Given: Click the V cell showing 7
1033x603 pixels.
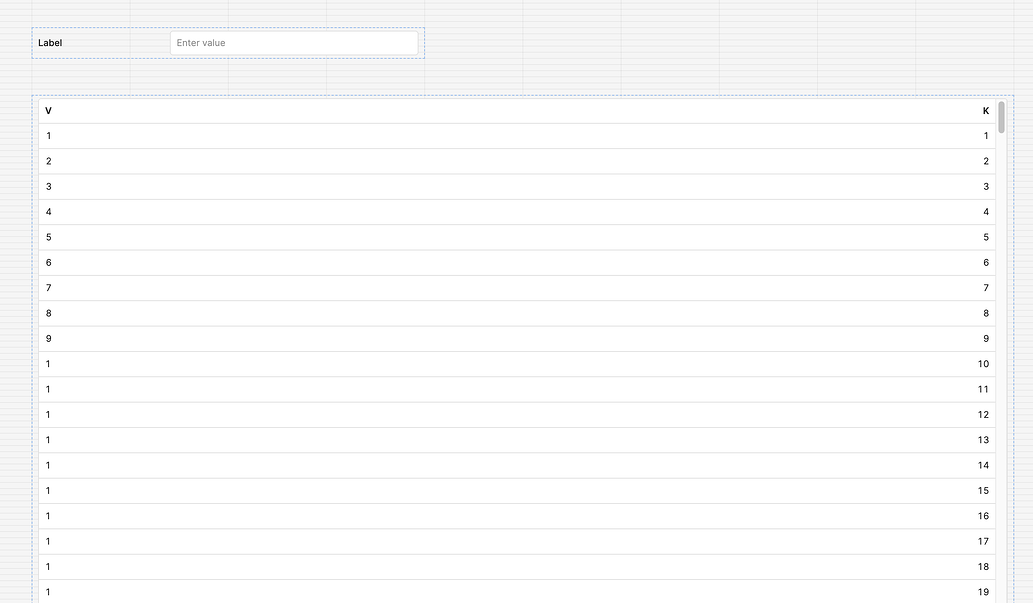Looking at the screenshot, I should [x=49, y=288].
